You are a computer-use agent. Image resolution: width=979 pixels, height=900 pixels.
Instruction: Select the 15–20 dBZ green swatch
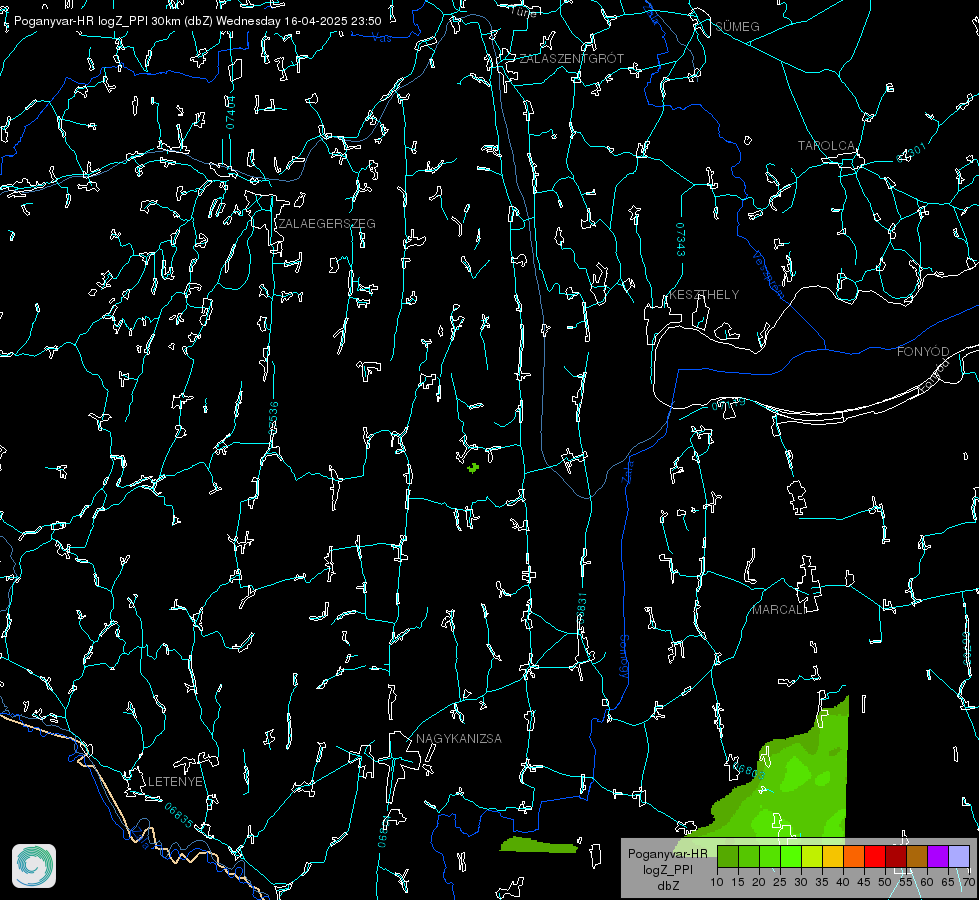(749, 856)
